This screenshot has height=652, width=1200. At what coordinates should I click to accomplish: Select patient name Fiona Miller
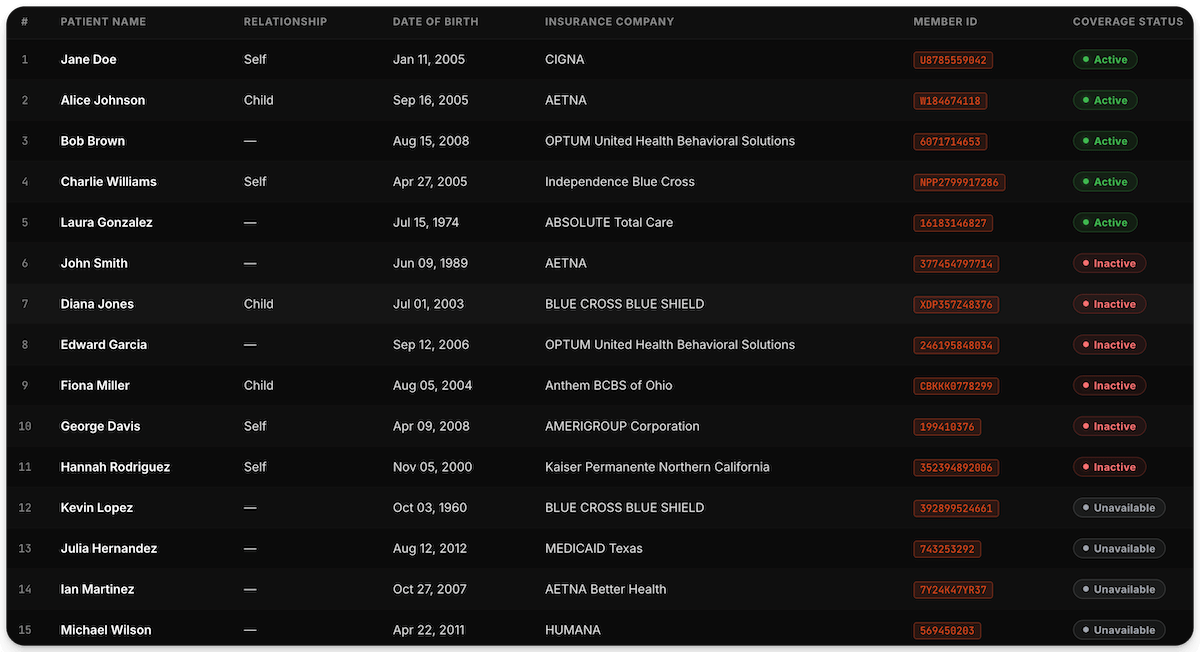(95, 385)
